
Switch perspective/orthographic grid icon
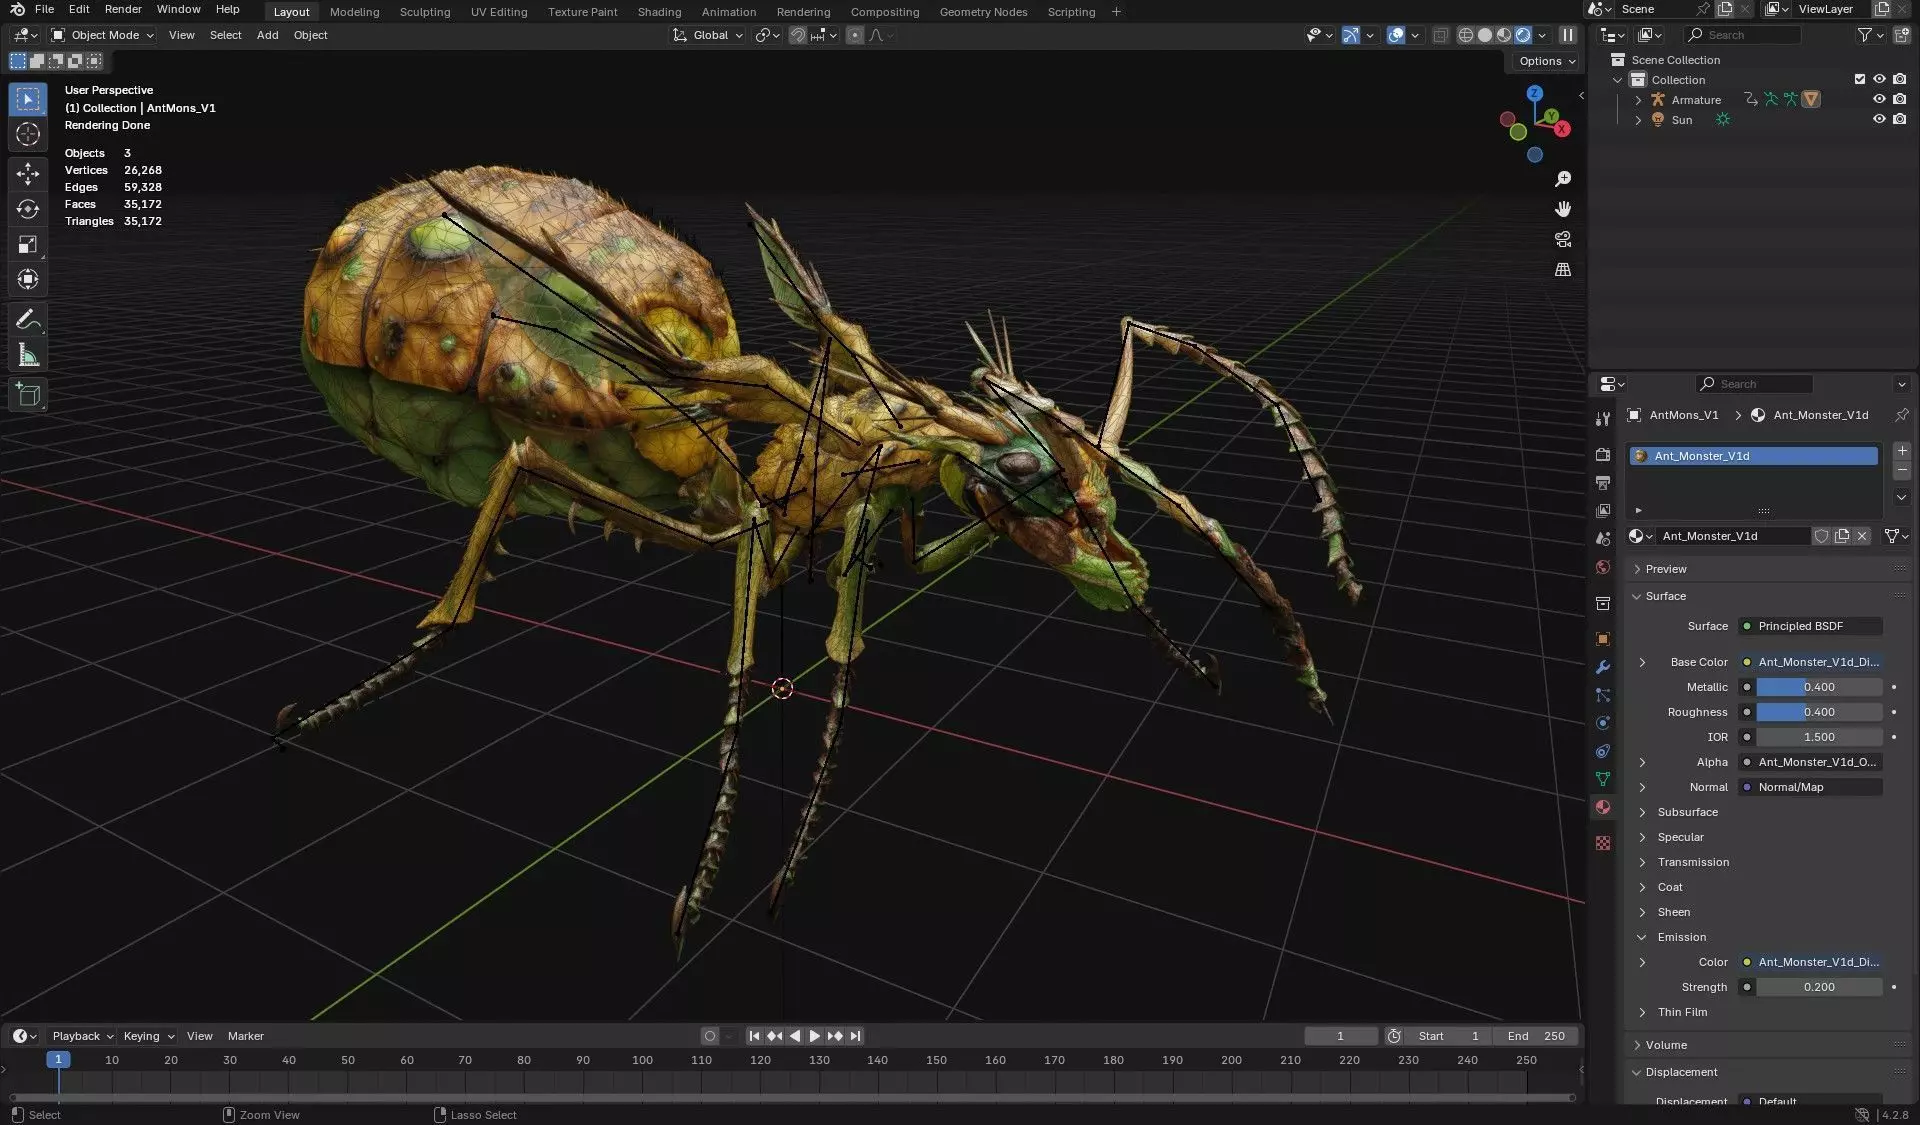click(1563, 269)
